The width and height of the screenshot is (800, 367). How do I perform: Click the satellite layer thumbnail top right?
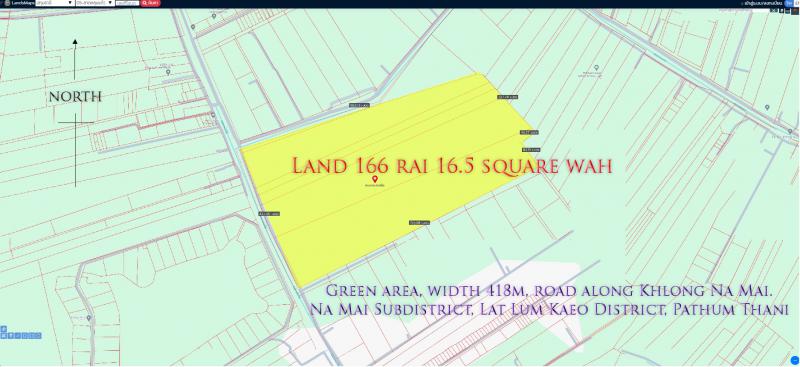click(x=795, y=11)
